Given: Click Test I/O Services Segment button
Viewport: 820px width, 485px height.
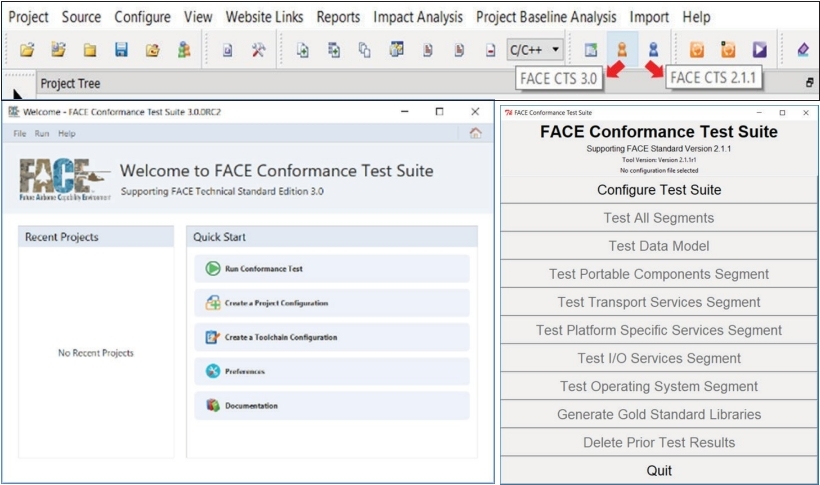Looking at the screenshot, I should pos(659,358).
